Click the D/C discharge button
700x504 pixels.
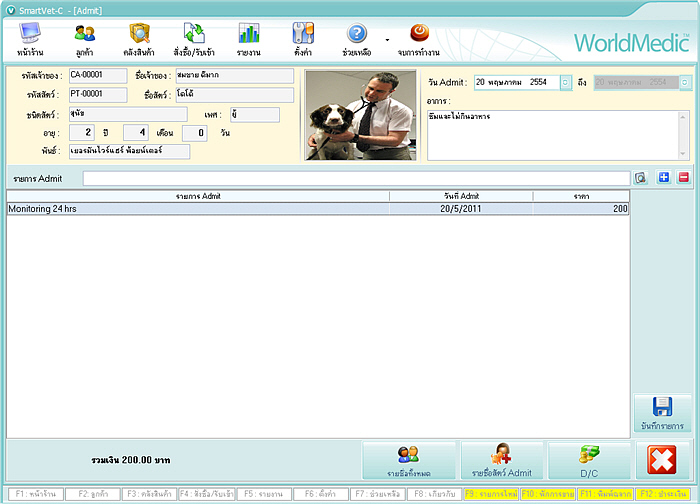point(589,461)
